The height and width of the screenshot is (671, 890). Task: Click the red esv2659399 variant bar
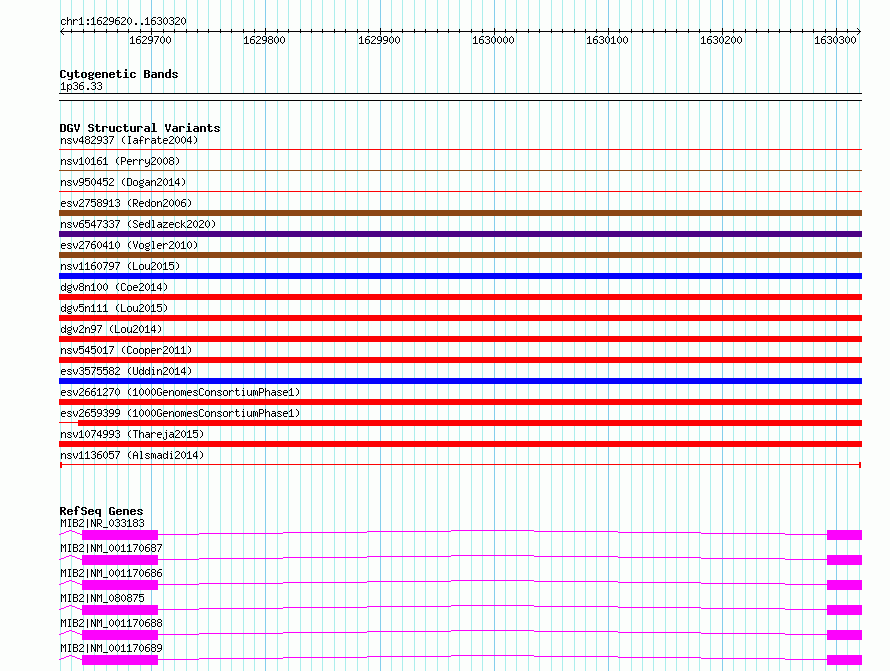470,423
